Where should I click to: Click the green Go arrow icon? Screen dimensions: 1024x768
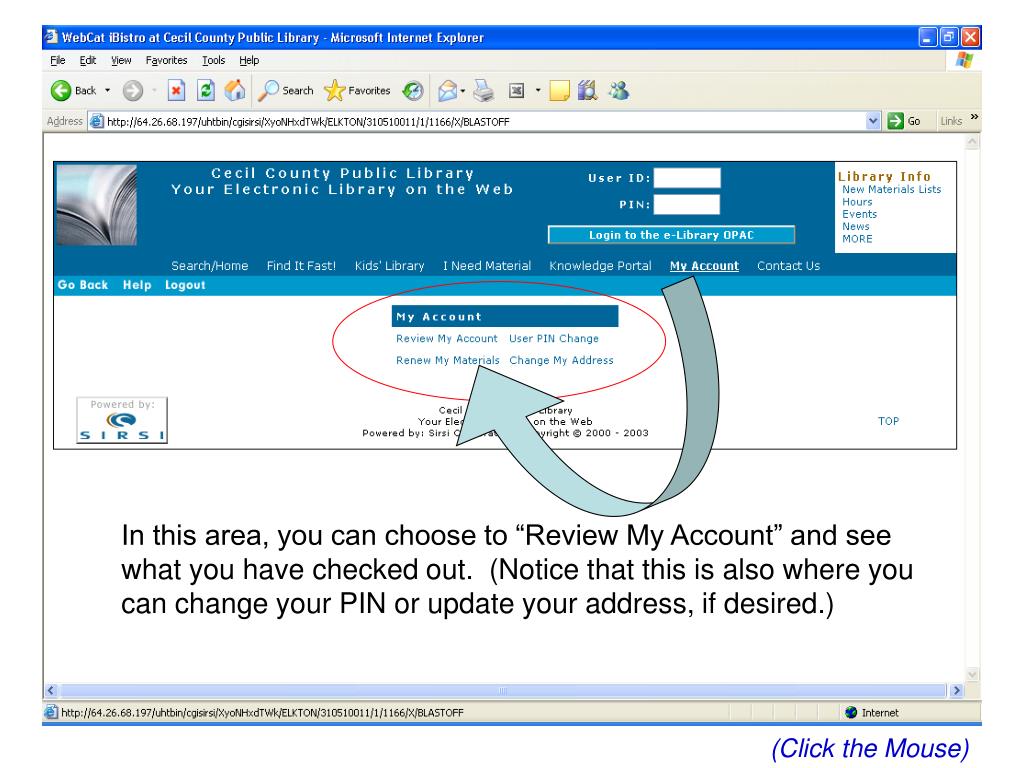(x=895, y=121)
